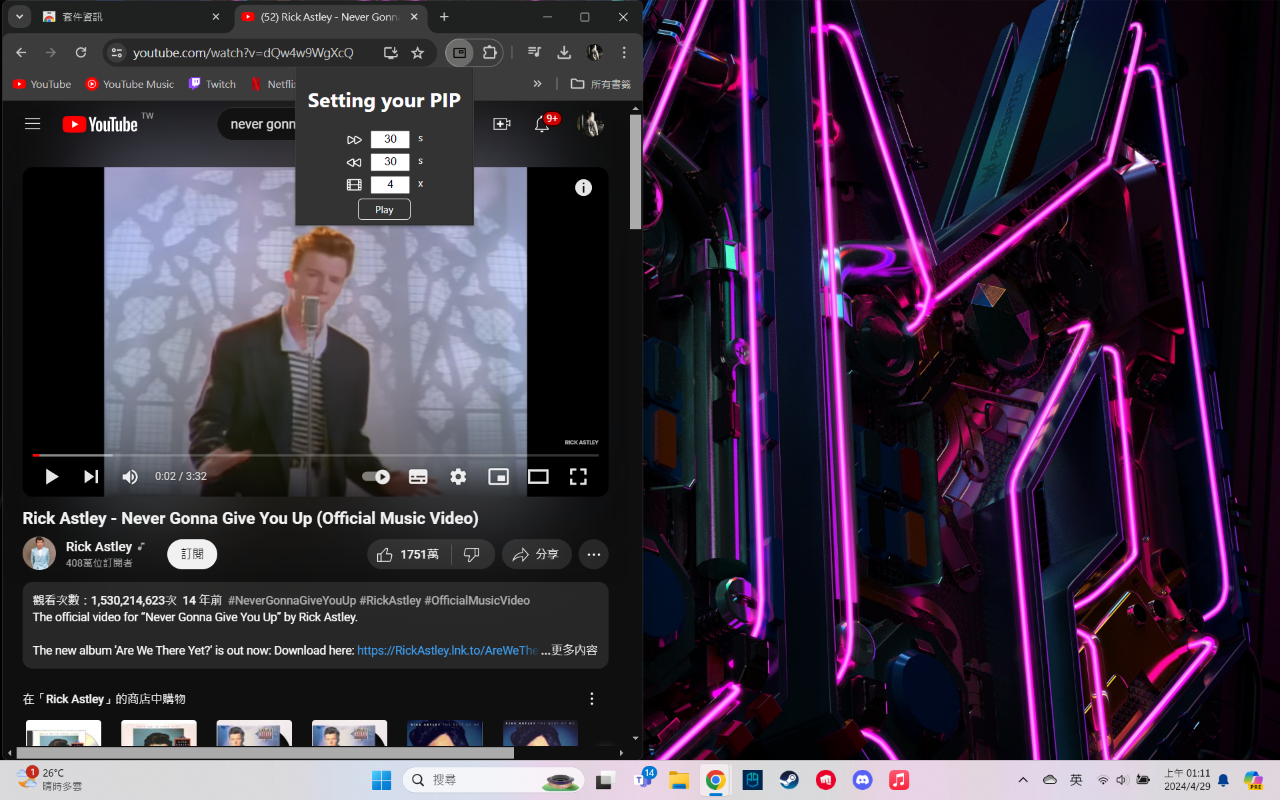Image resolution: width=1280 pixels, height=800 pixels.
Task: Open Chrome media controls icon
Action: pos(535,53)
